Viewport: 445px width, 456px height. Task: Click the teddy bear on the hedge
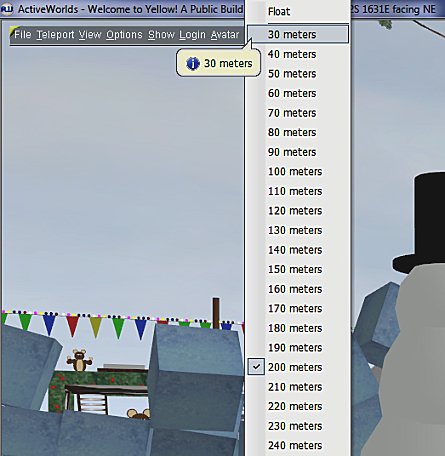pos(79,360)
